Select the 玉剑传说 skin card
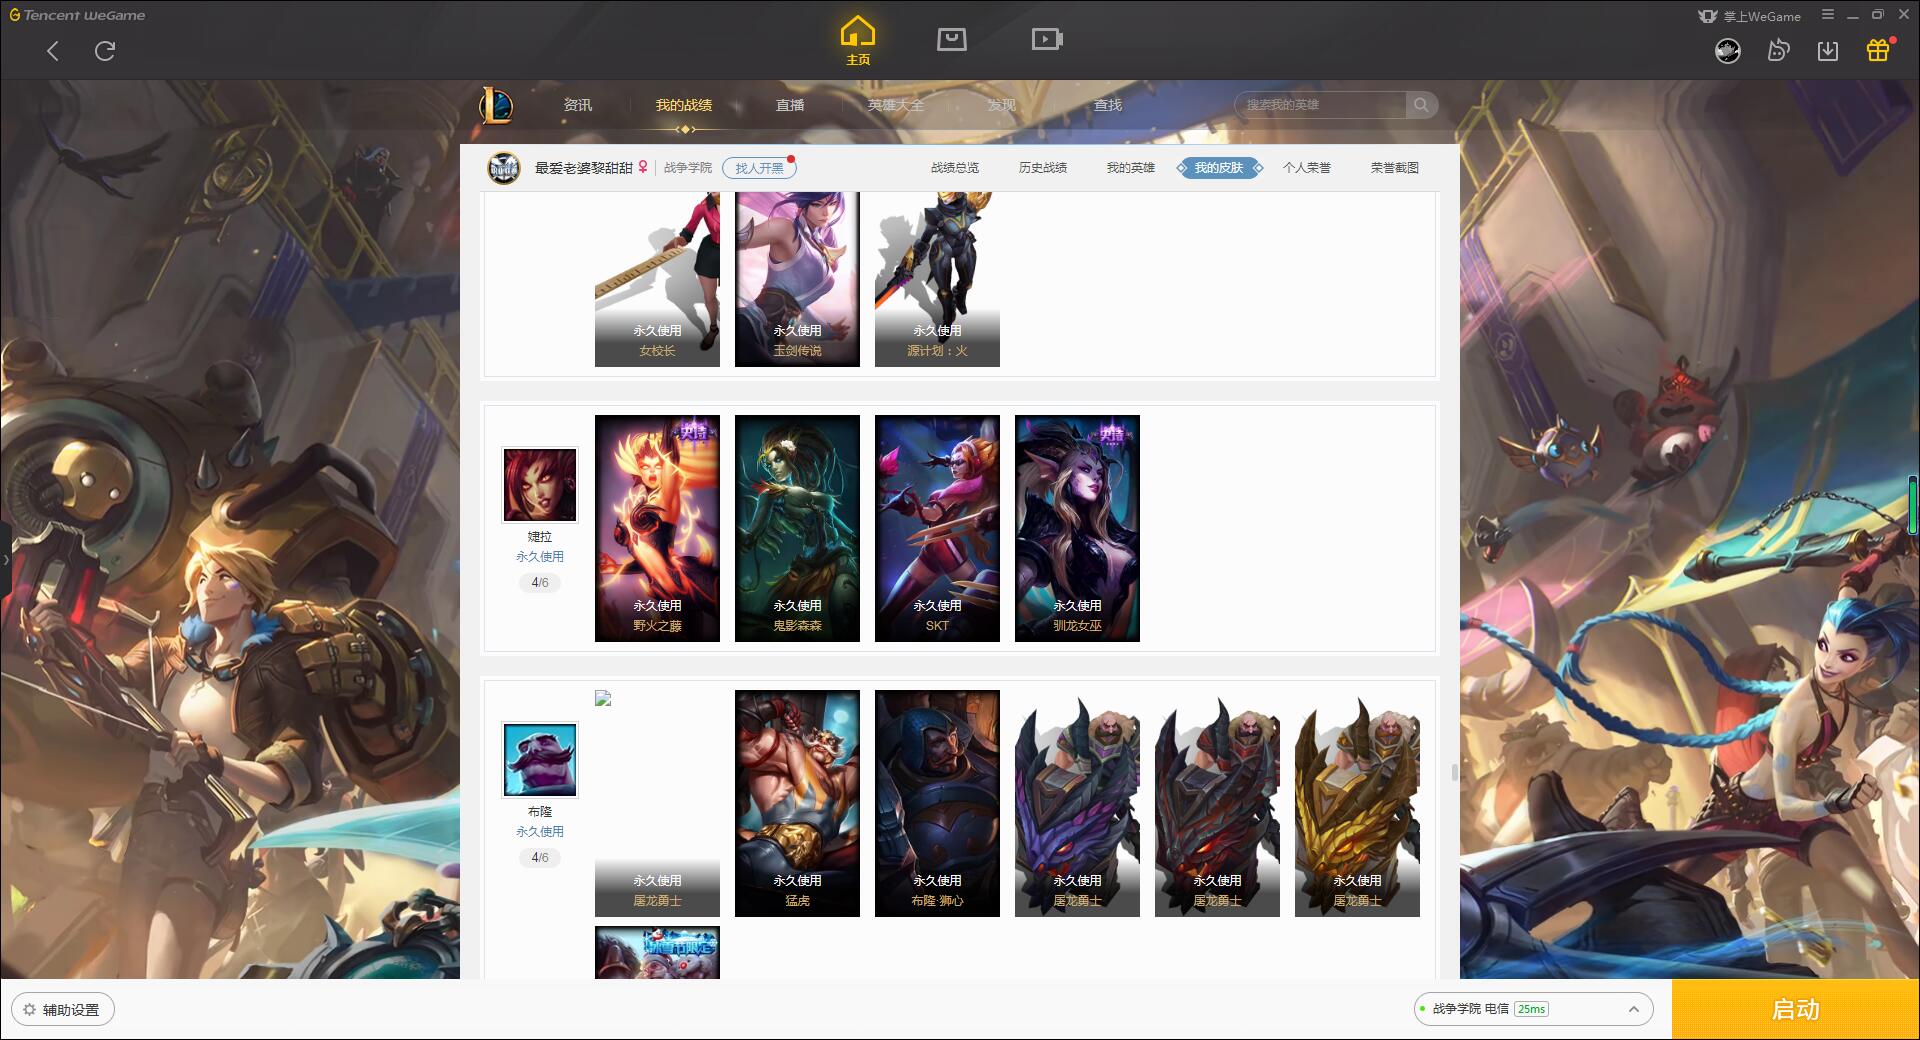1920x1040 pixels. click(797, 280)
